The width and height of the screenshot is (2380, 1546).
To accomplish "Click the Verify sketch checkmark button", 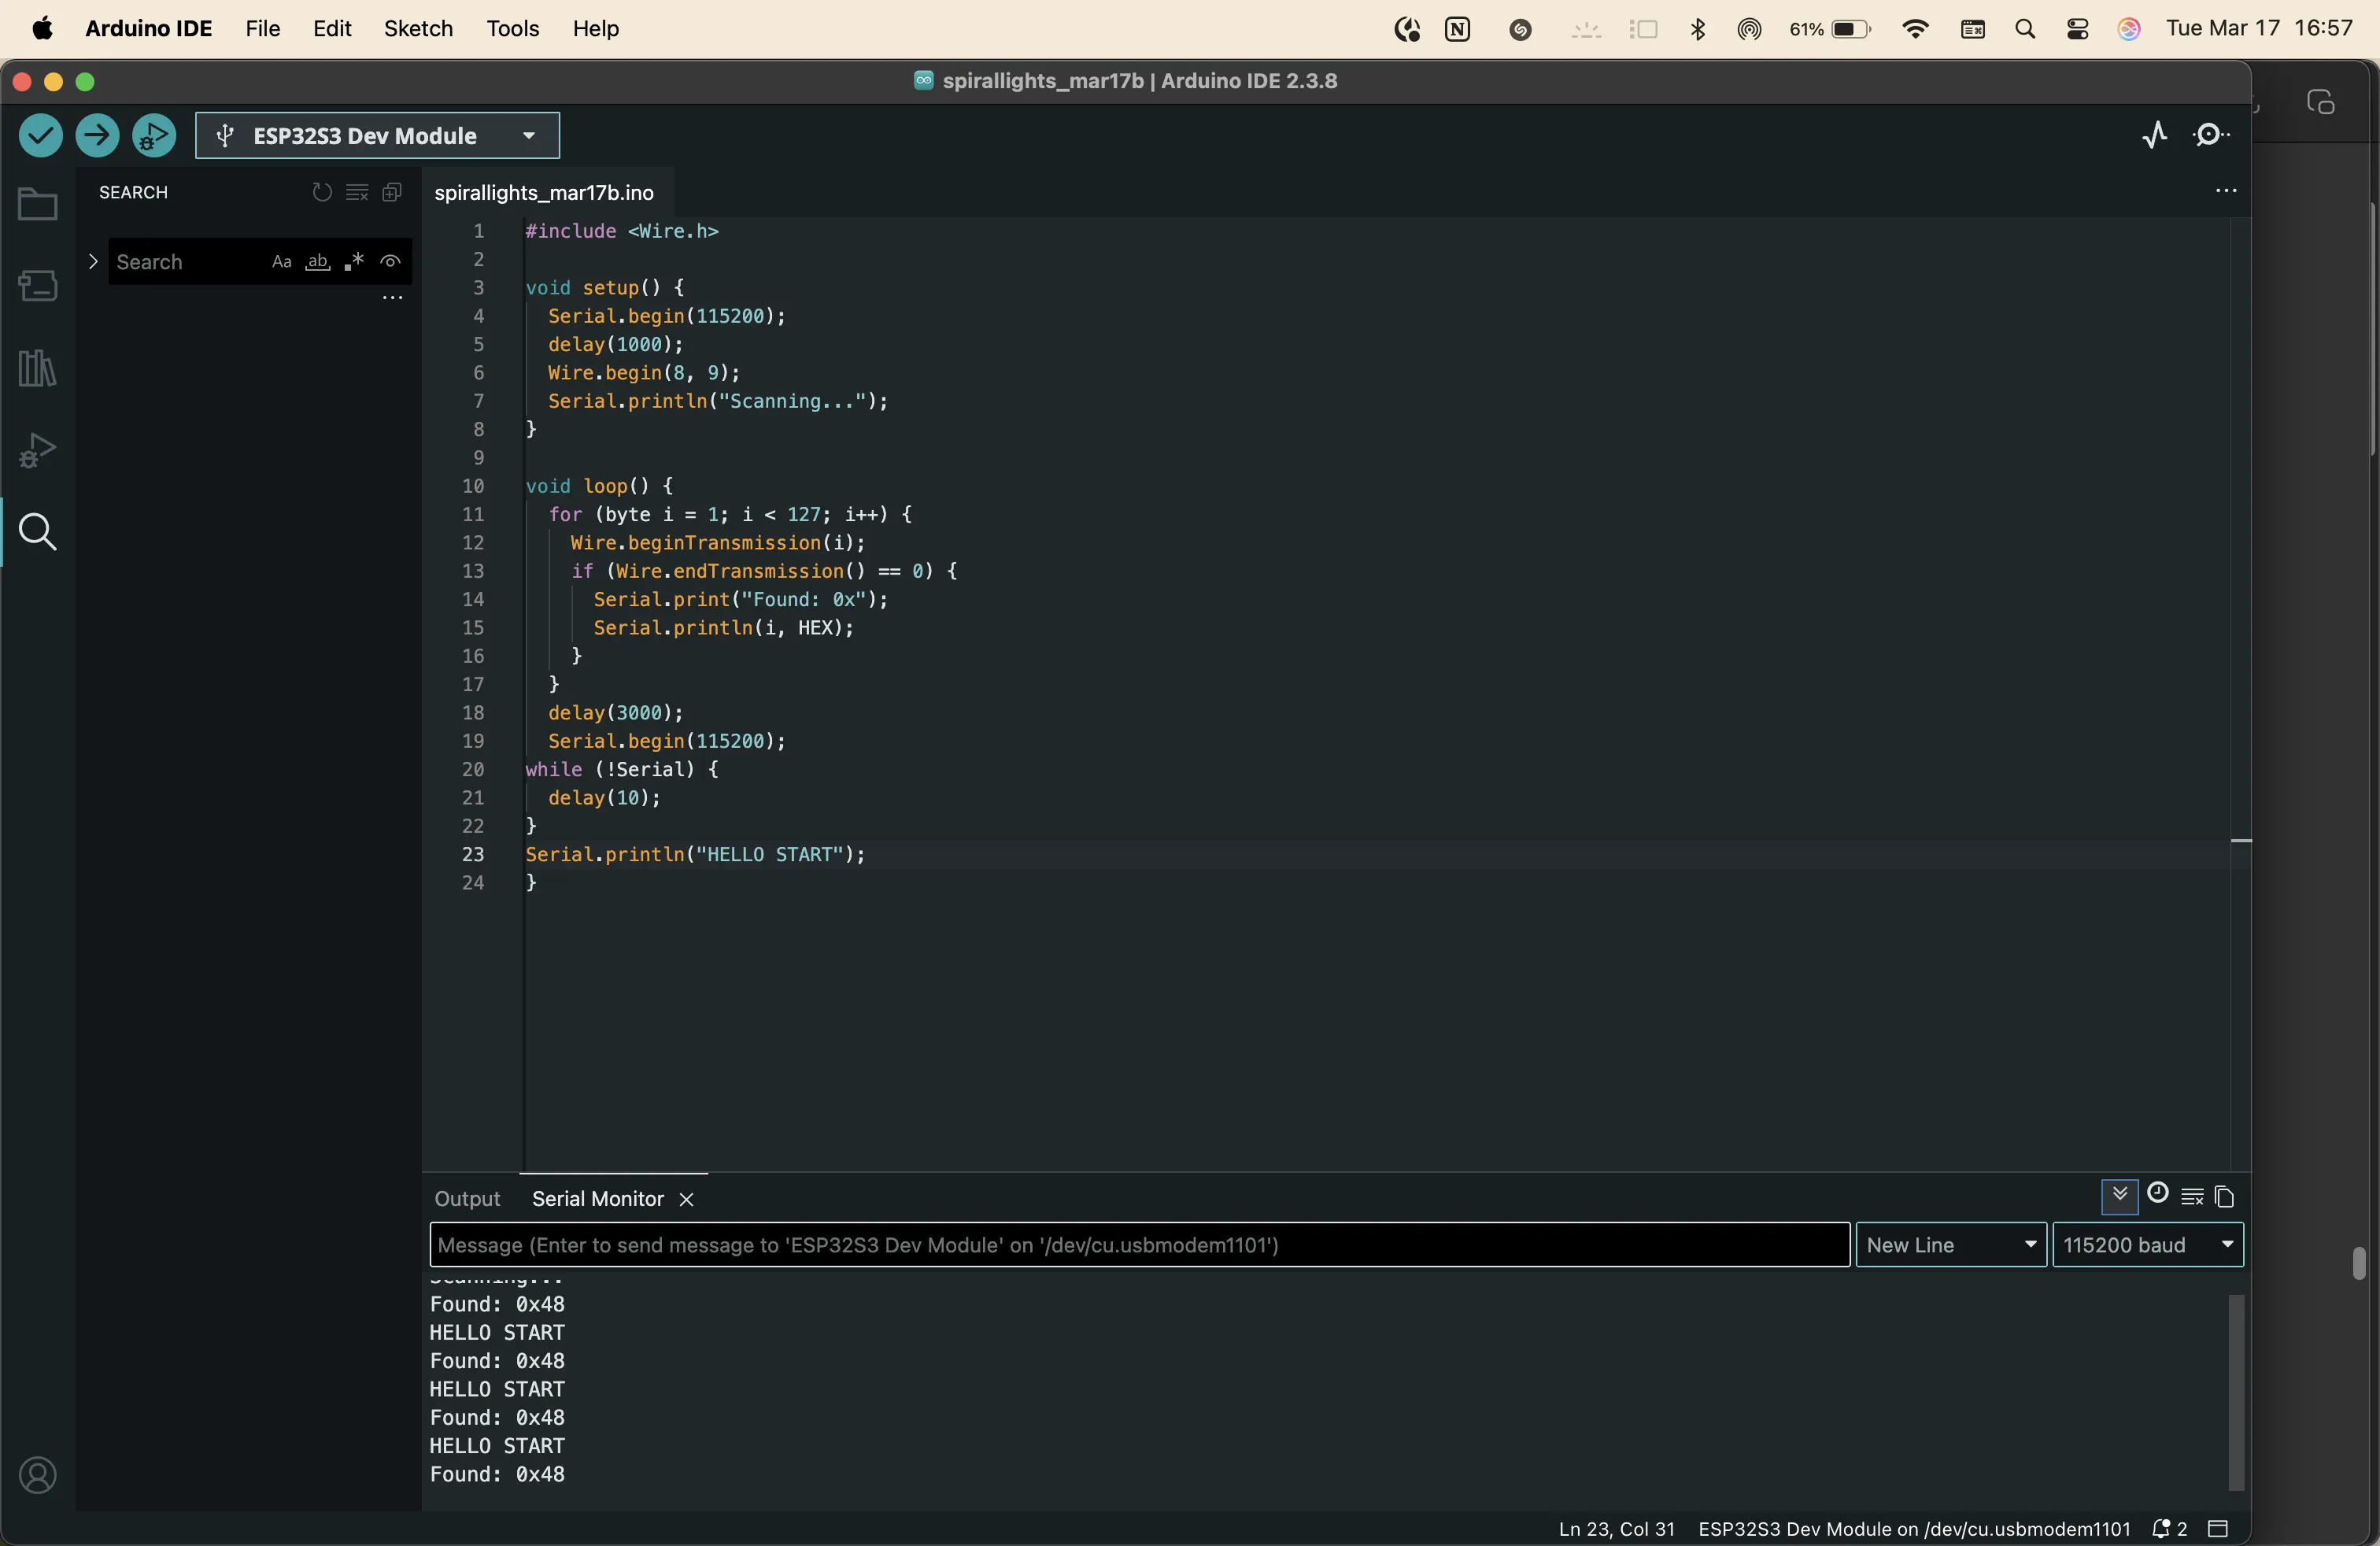I will pyautogui.click(x=40, y=135).
